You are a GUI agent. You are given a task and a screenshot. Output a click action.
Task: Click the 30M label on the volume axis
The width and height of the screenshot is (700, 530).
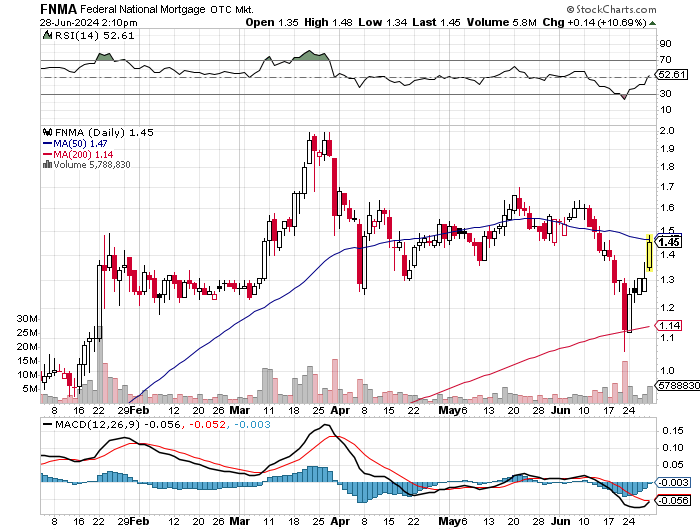pyautogui.click(x=27, y=319)
